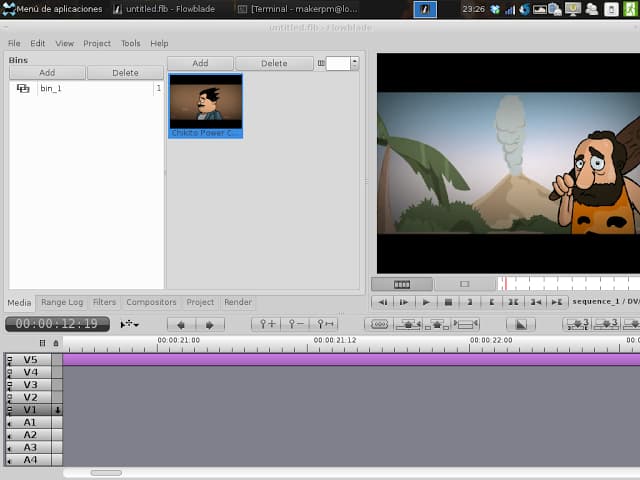Set Mark Out at current frame
640x480 pixels.
coord(492,302)
